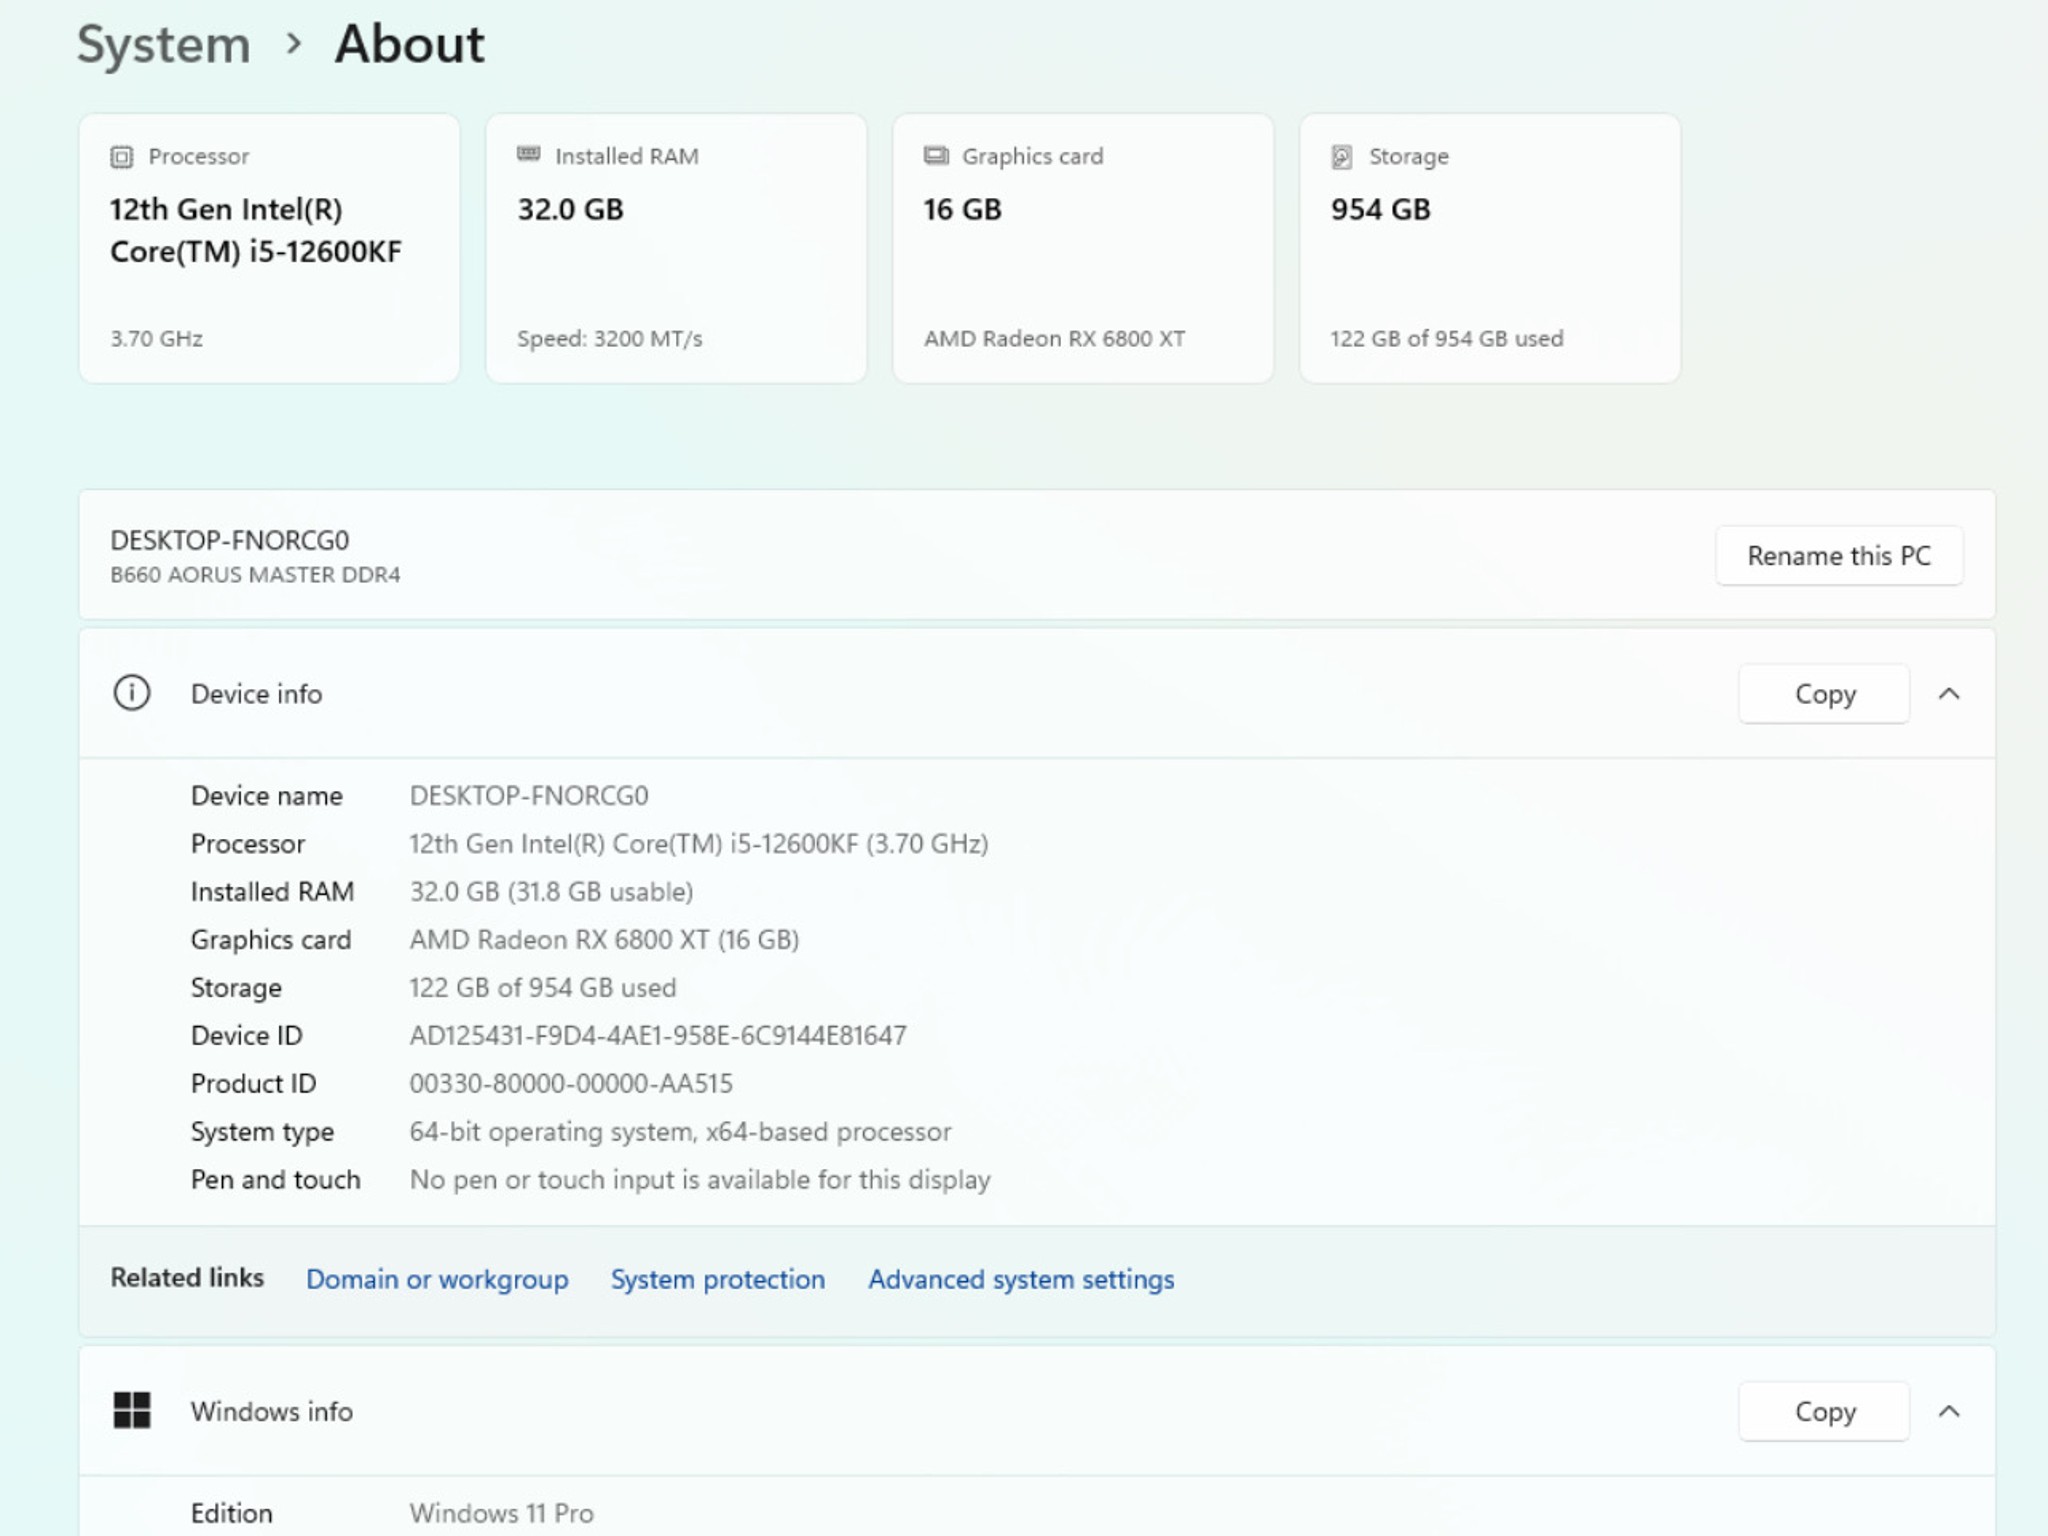The width and height of the screenshot is (2048, 1536).
Task: Collapse the Device info section
Action: pyautogui.click(x=1949, y=694)
